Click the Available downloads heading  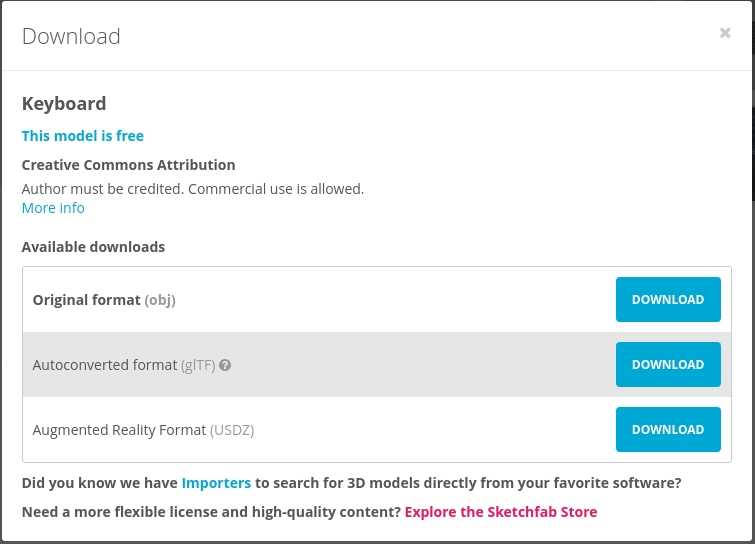tap(93, 247)
